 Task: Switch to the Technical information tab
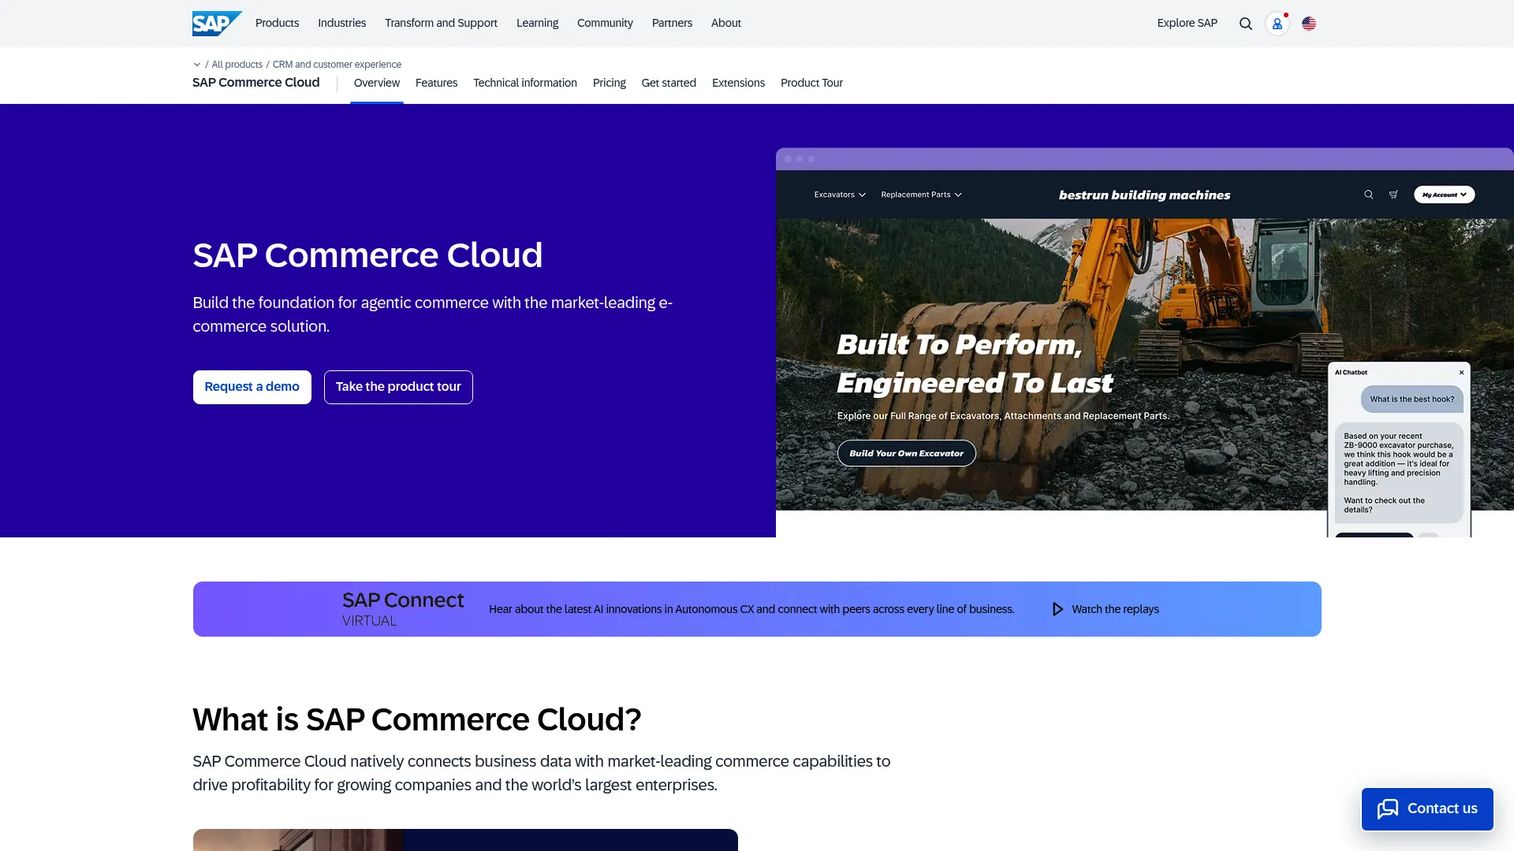525,83
